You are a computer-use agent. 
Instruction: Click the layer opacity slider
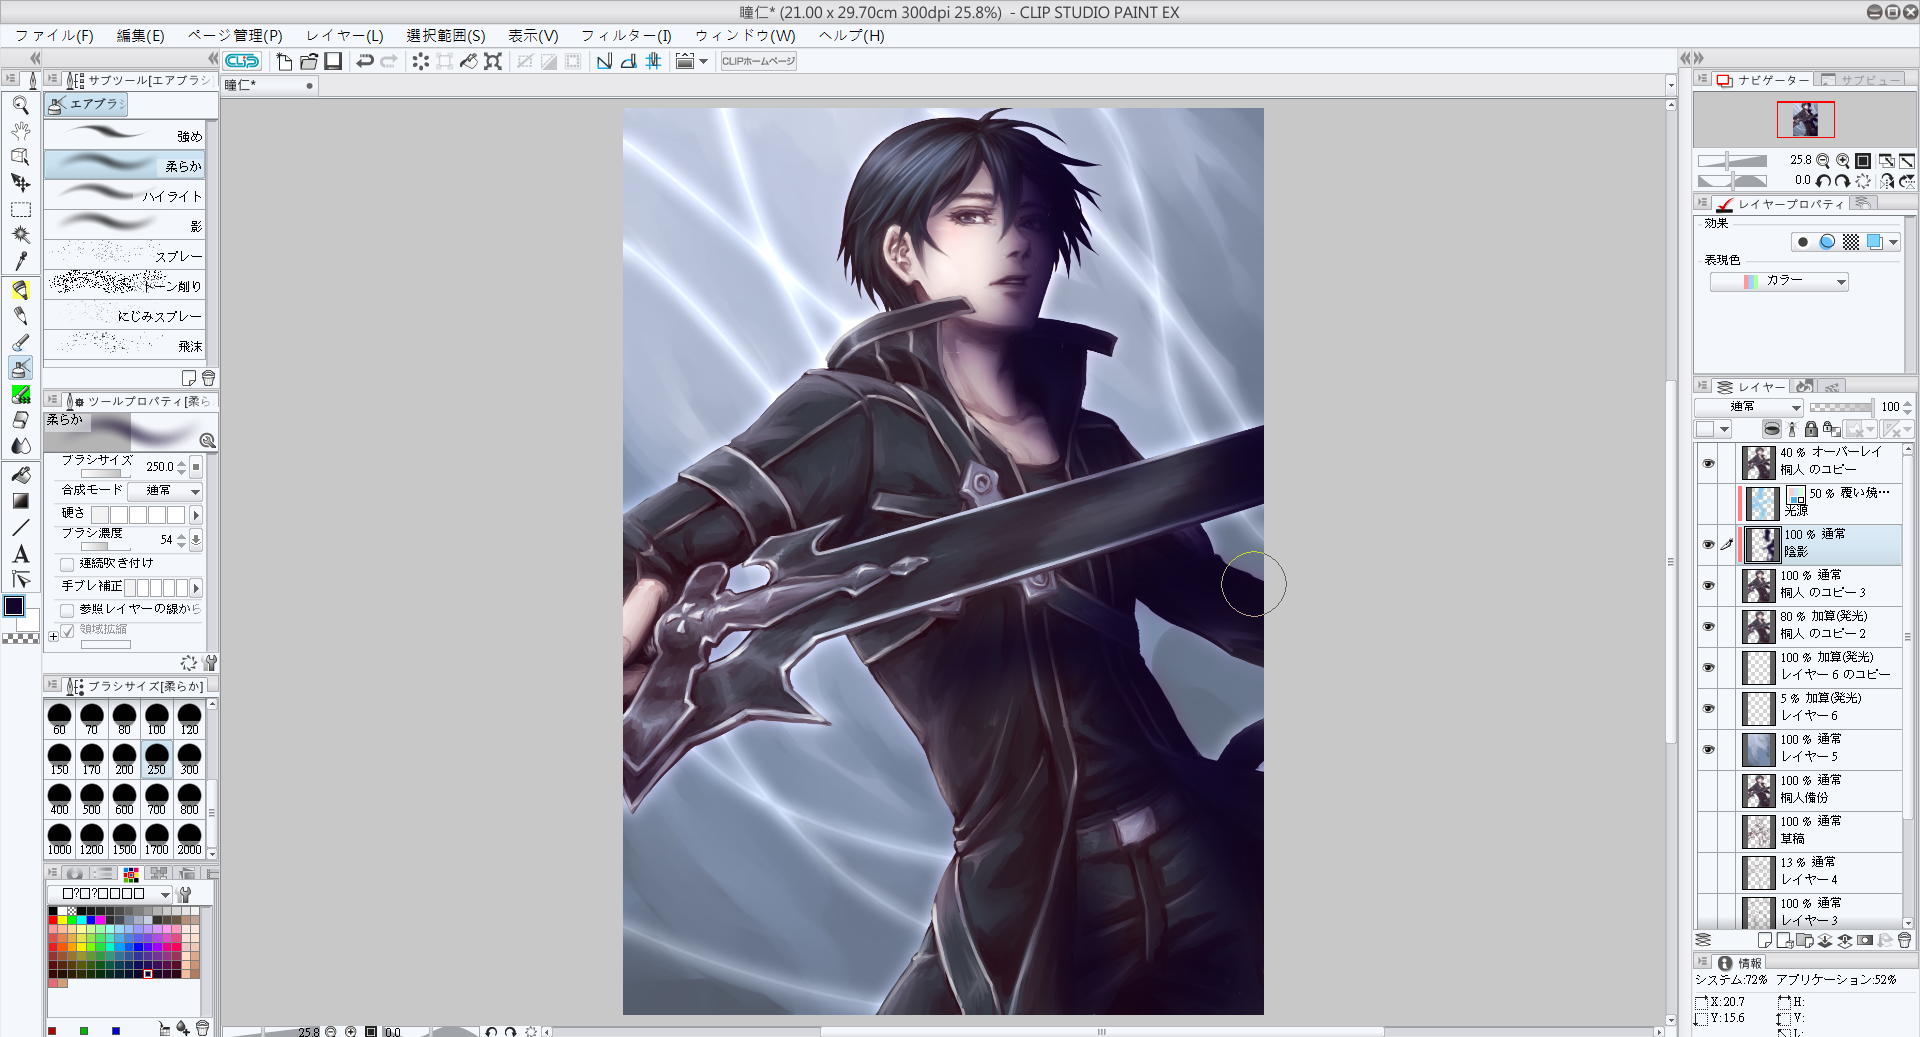1841,407
